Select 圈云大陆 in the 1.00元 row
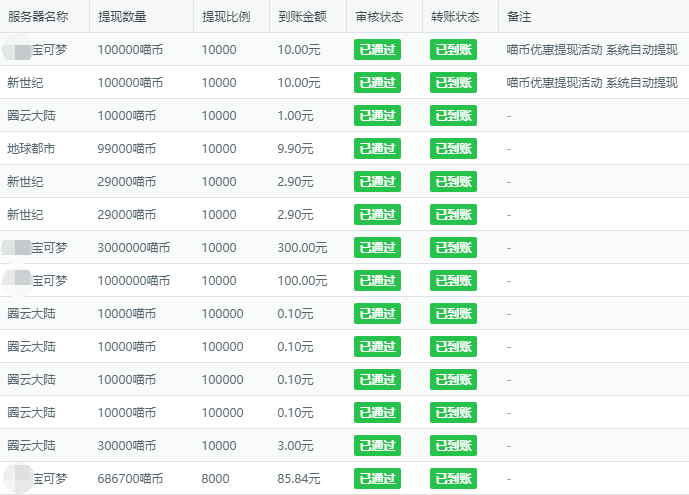Image resolution: width=689 pixels, height=495 pixels. point(31,116)
